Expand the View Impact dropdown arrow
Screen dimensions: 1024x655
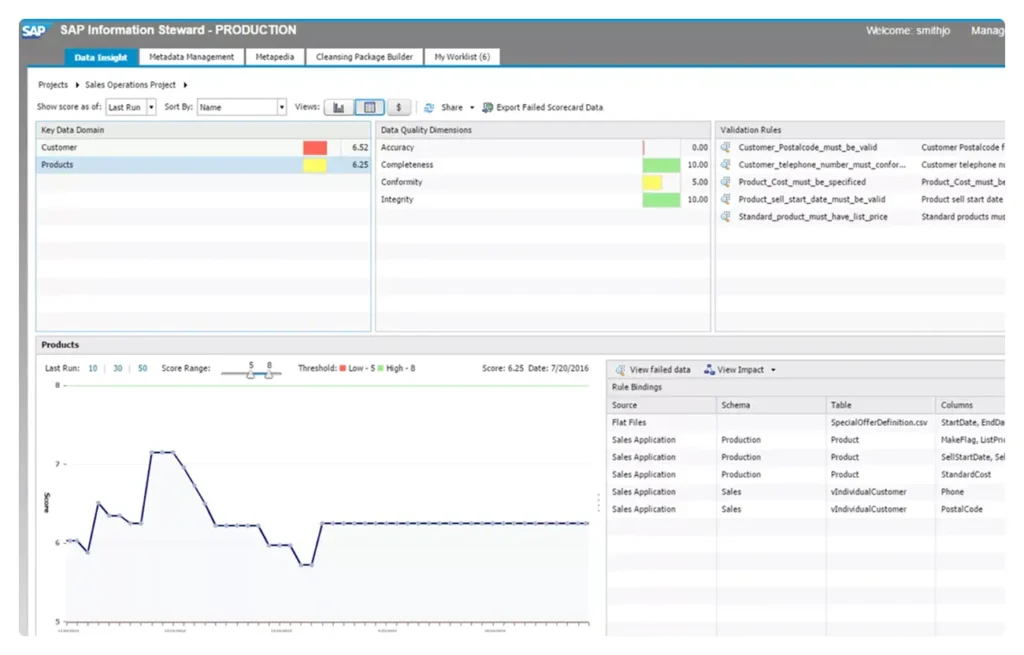click(x=772, y=369)
